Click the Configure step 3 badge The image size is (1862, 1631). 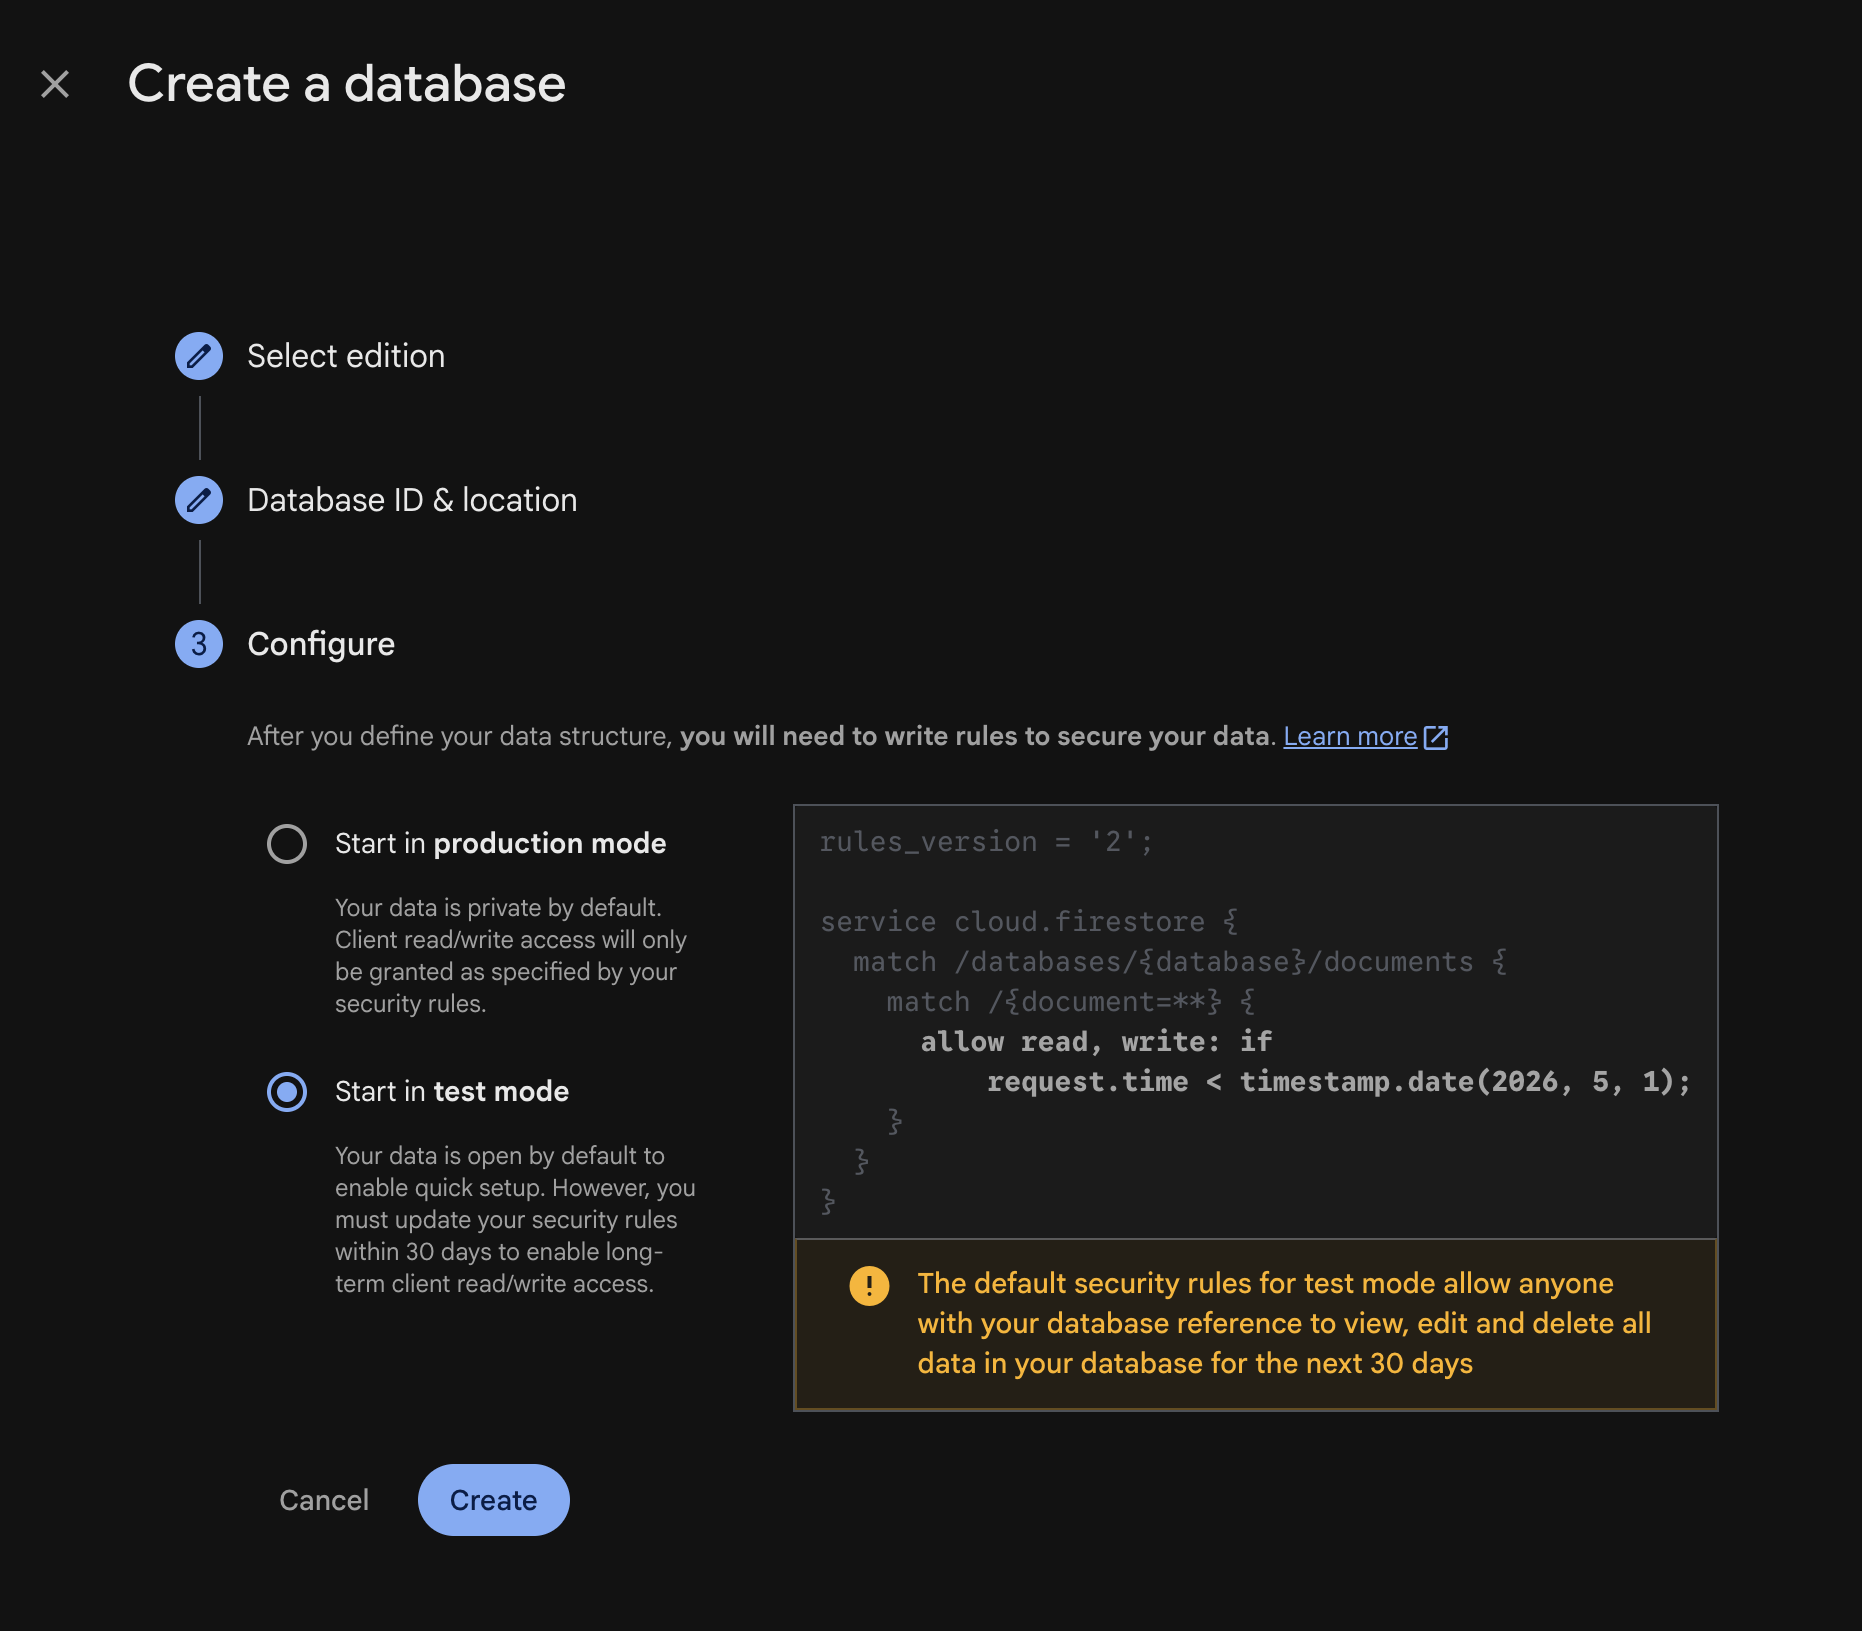[199, 644]
